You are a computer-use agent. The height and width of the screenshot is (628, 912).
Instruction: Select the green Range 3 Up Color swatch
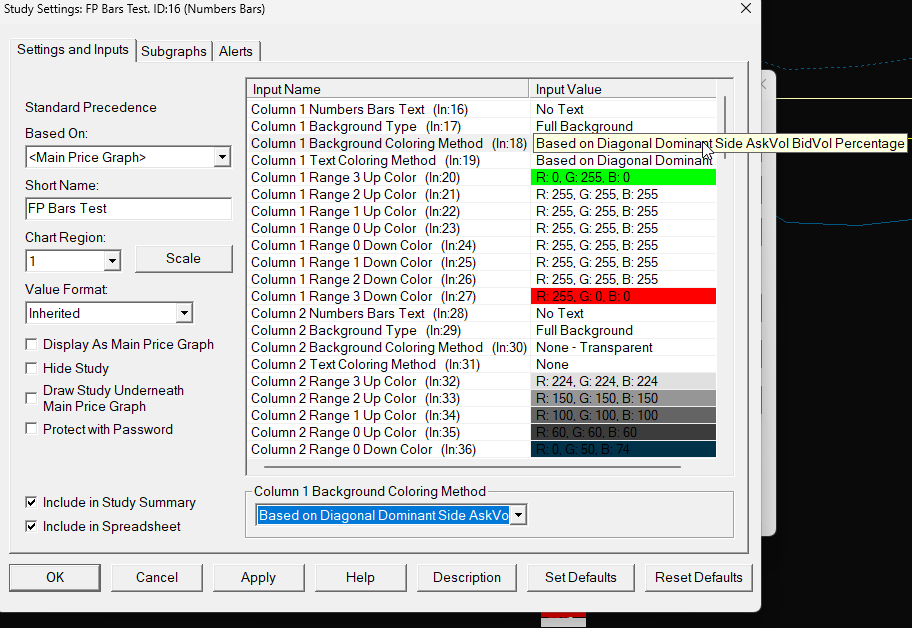pyautogui.click(x=623, y=177)
